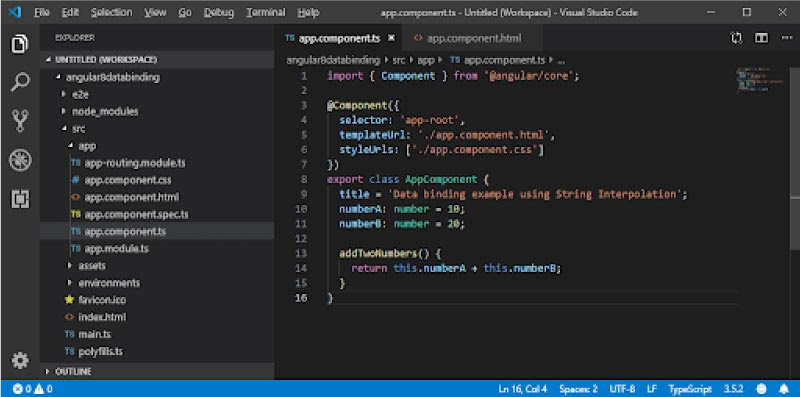Open the Extensions view in activity bar
The image size is (800, 397).
(x=20, y=198)
